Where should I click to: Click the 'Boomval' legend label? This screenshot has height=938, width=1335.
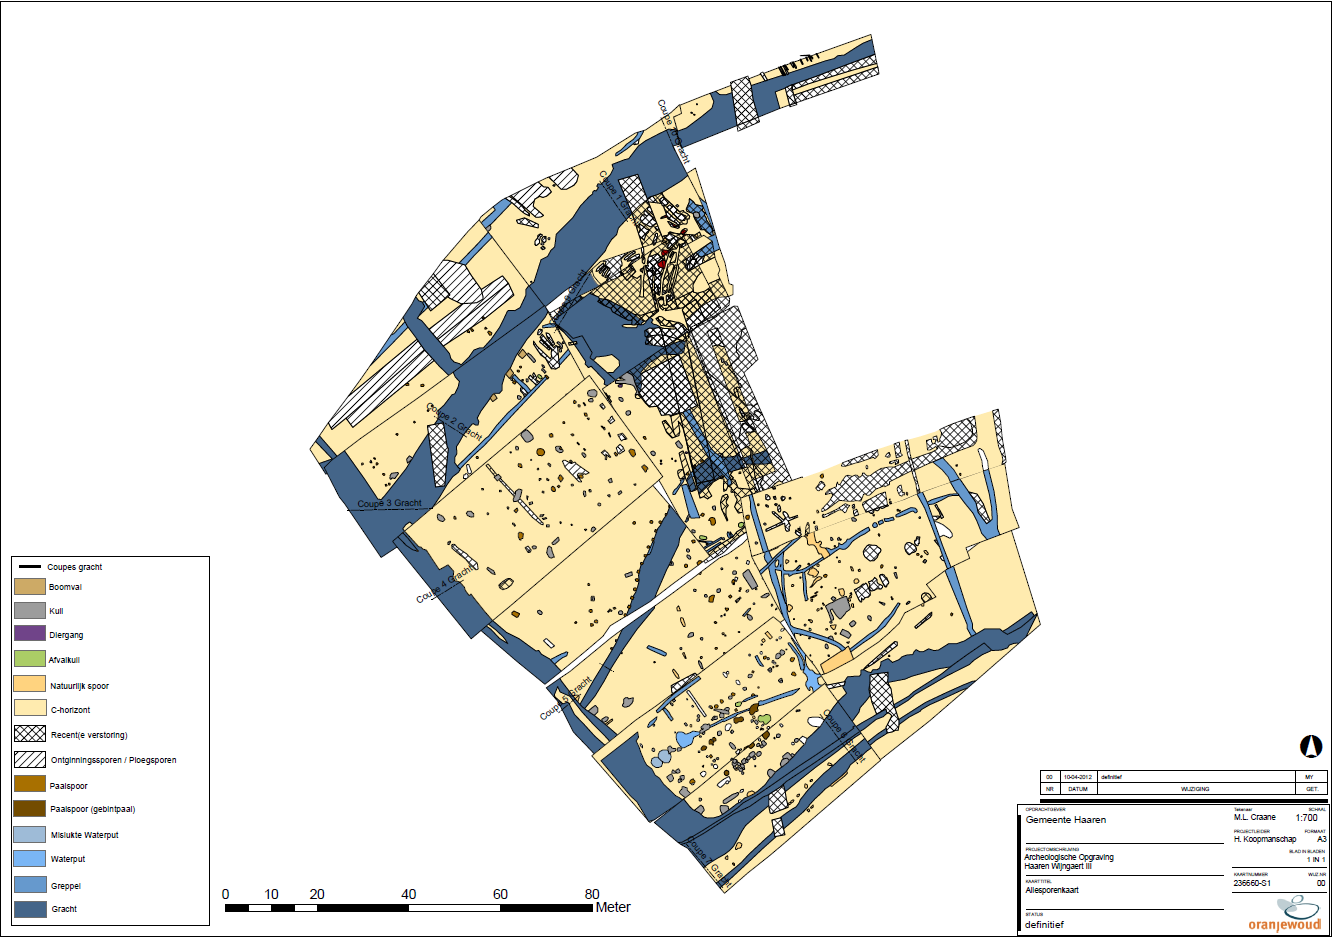[x=66, y=587]
